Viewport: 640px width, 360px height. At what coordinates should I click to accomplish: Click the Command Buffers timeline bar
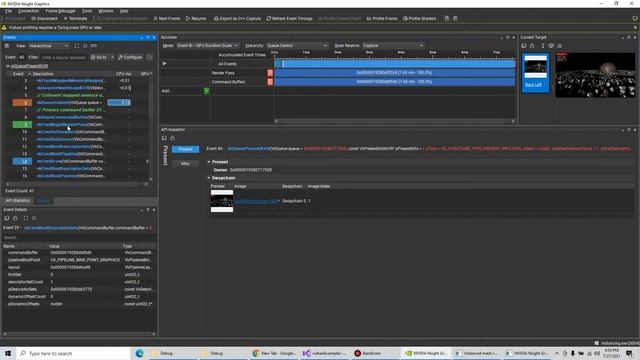395,82
